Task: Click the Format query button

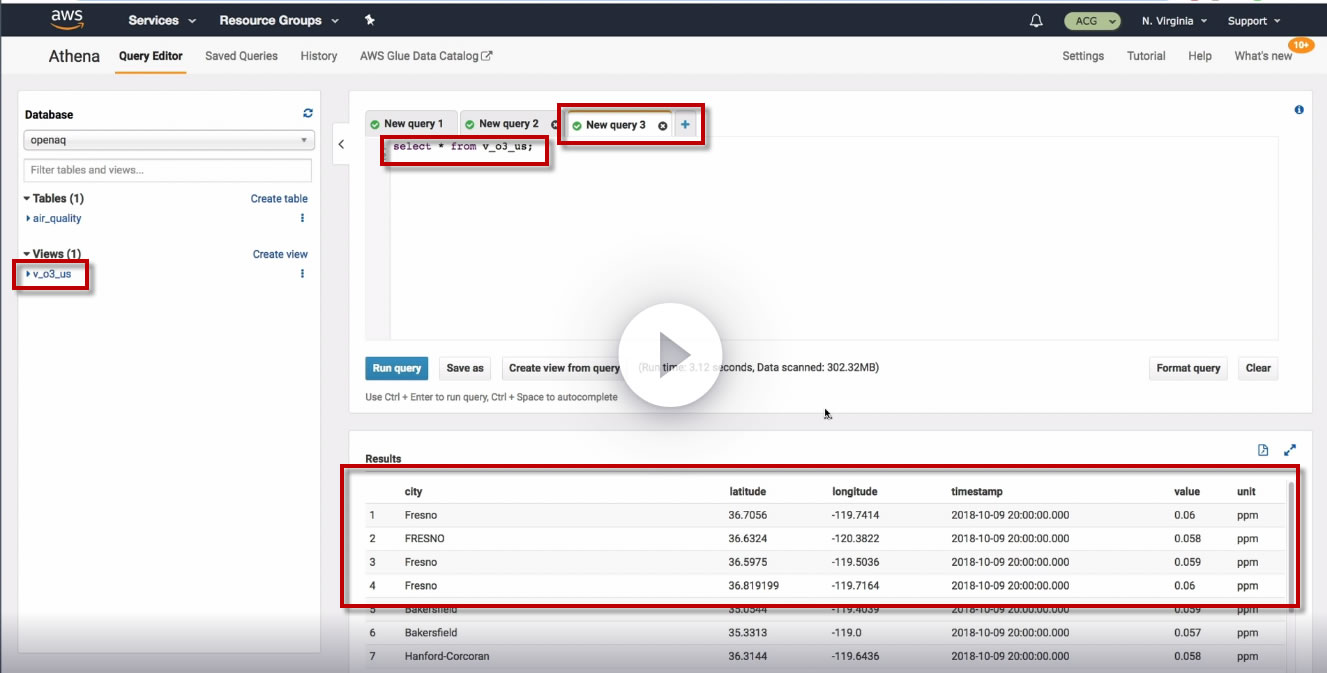Action: pyautogui.click(x=1188, y=368)
